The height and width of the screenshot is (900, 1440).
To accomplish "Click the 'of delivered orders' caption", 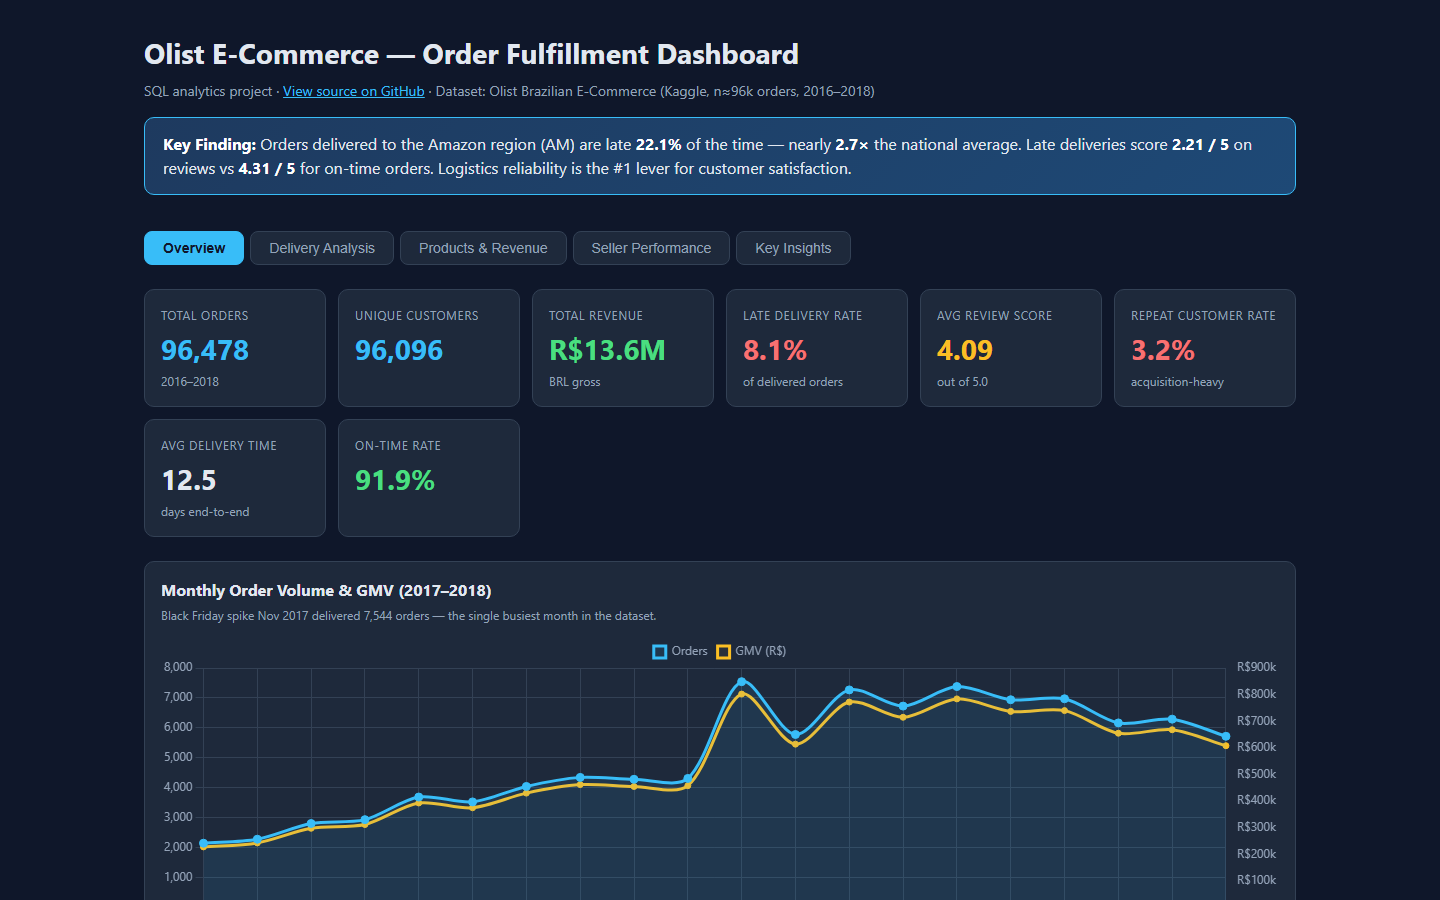I will point(793,382).
